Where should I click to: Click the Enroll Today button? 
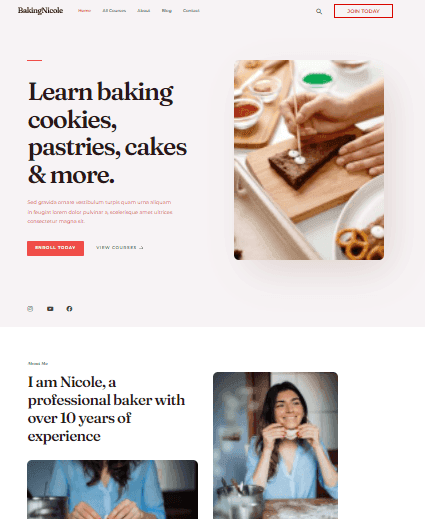coord(55,248)
